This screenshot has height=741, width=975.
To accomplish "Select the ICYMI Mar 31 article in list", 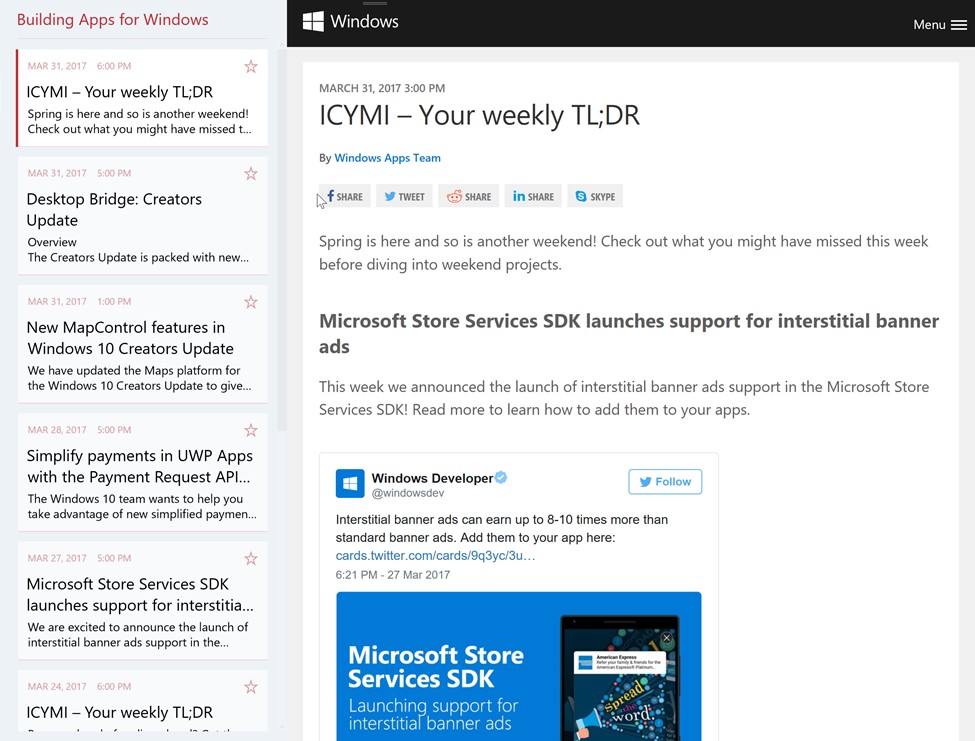I will [x=143, y=98].
